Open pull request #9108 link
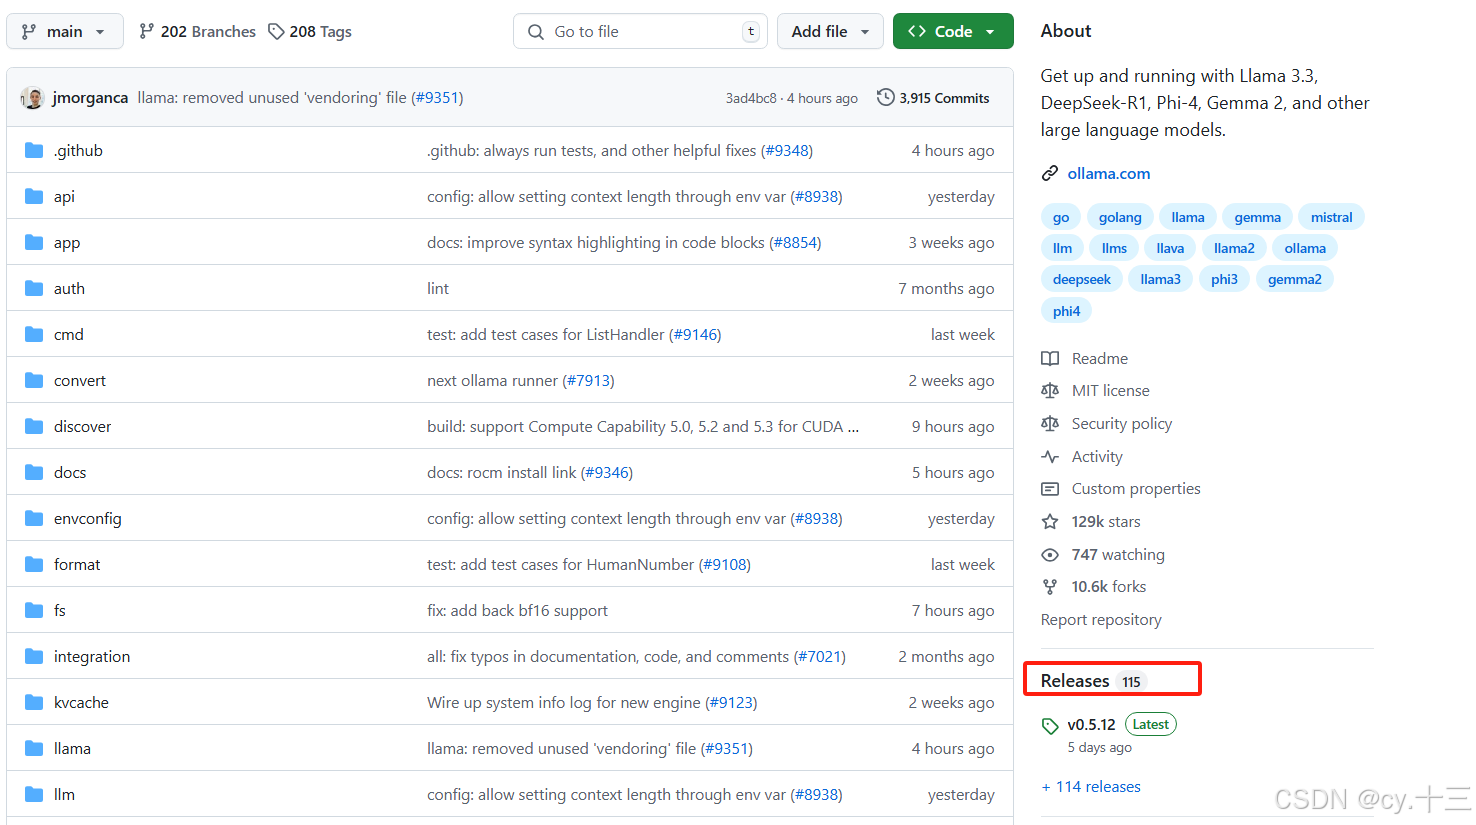This screenshot has height=825, width=1476. pos(725,565)
